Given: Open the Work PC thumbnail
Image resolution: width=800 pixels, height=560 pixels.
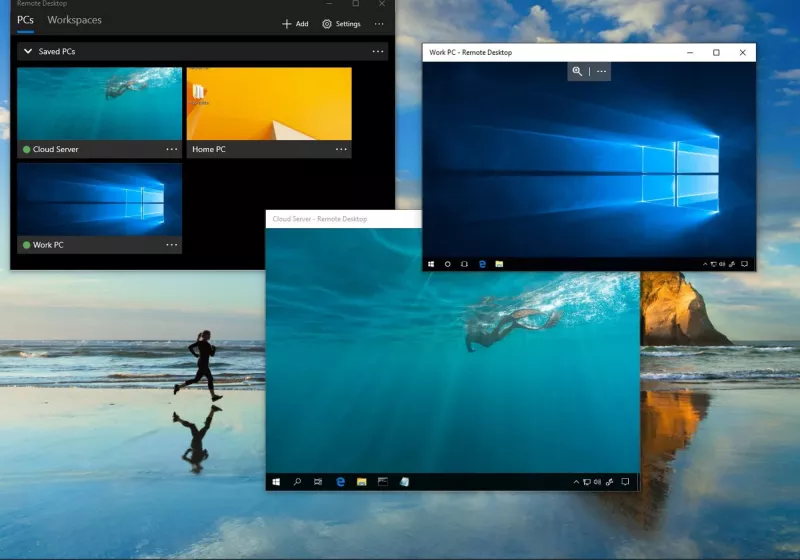Looking at the screenshot, I should (x=99, y=199).
